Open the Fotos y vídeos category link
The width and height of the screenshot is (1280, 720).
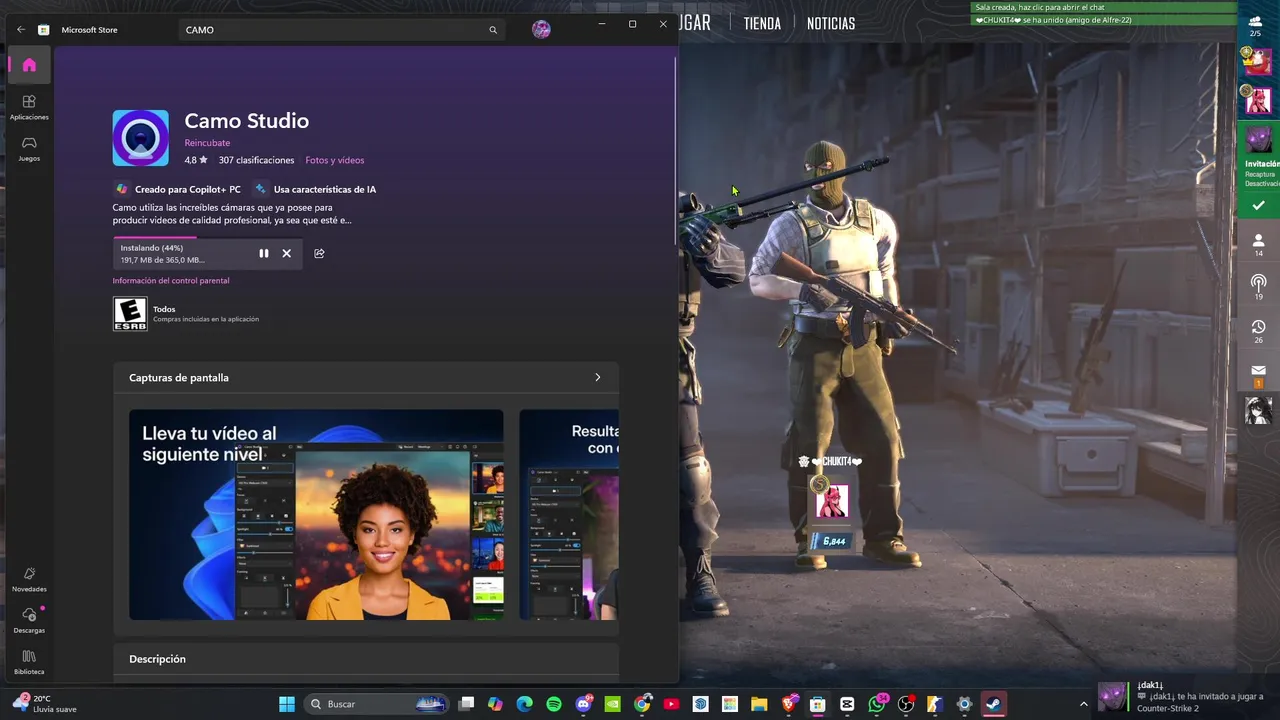335,160
